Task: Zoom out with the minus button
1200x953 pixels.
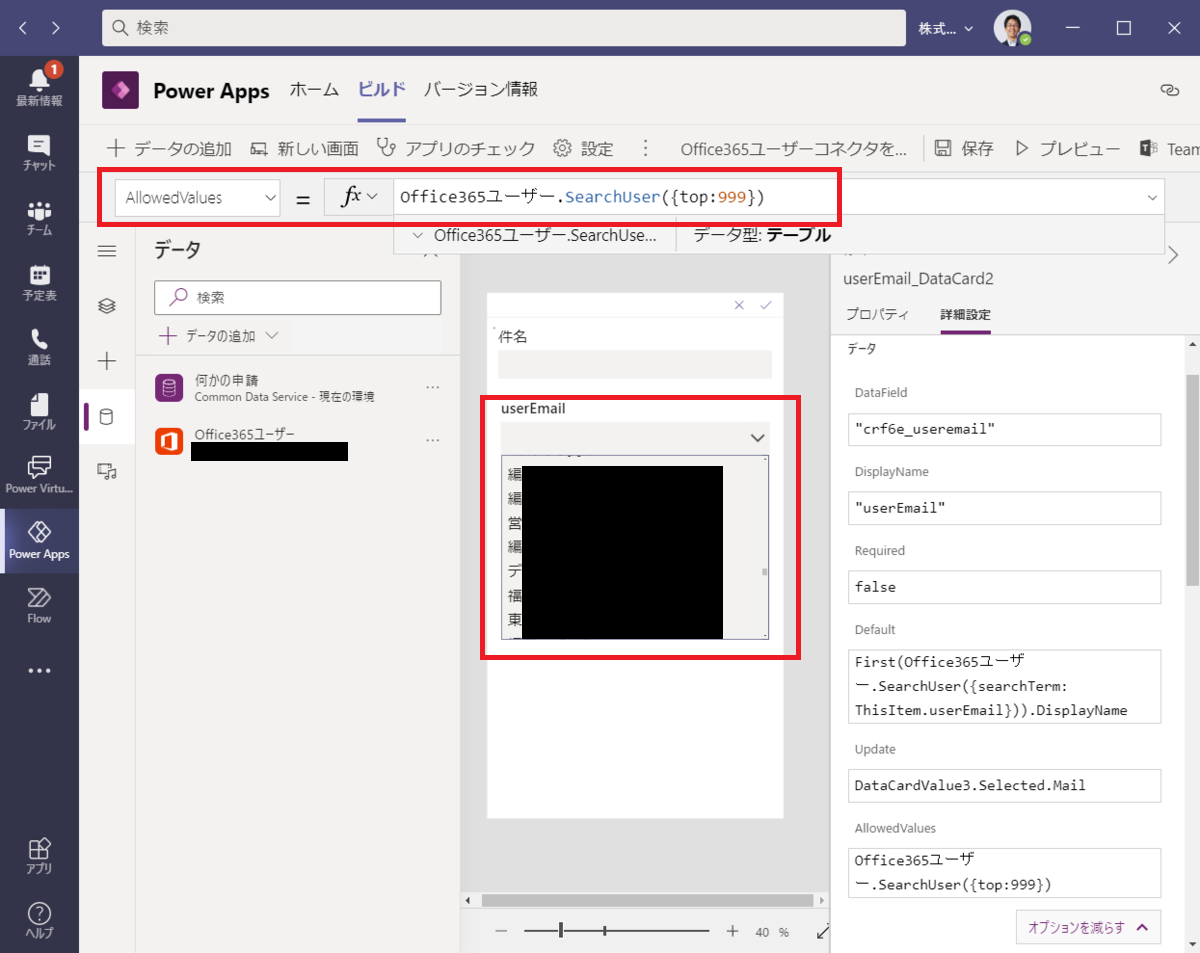Action: (501, 931)
